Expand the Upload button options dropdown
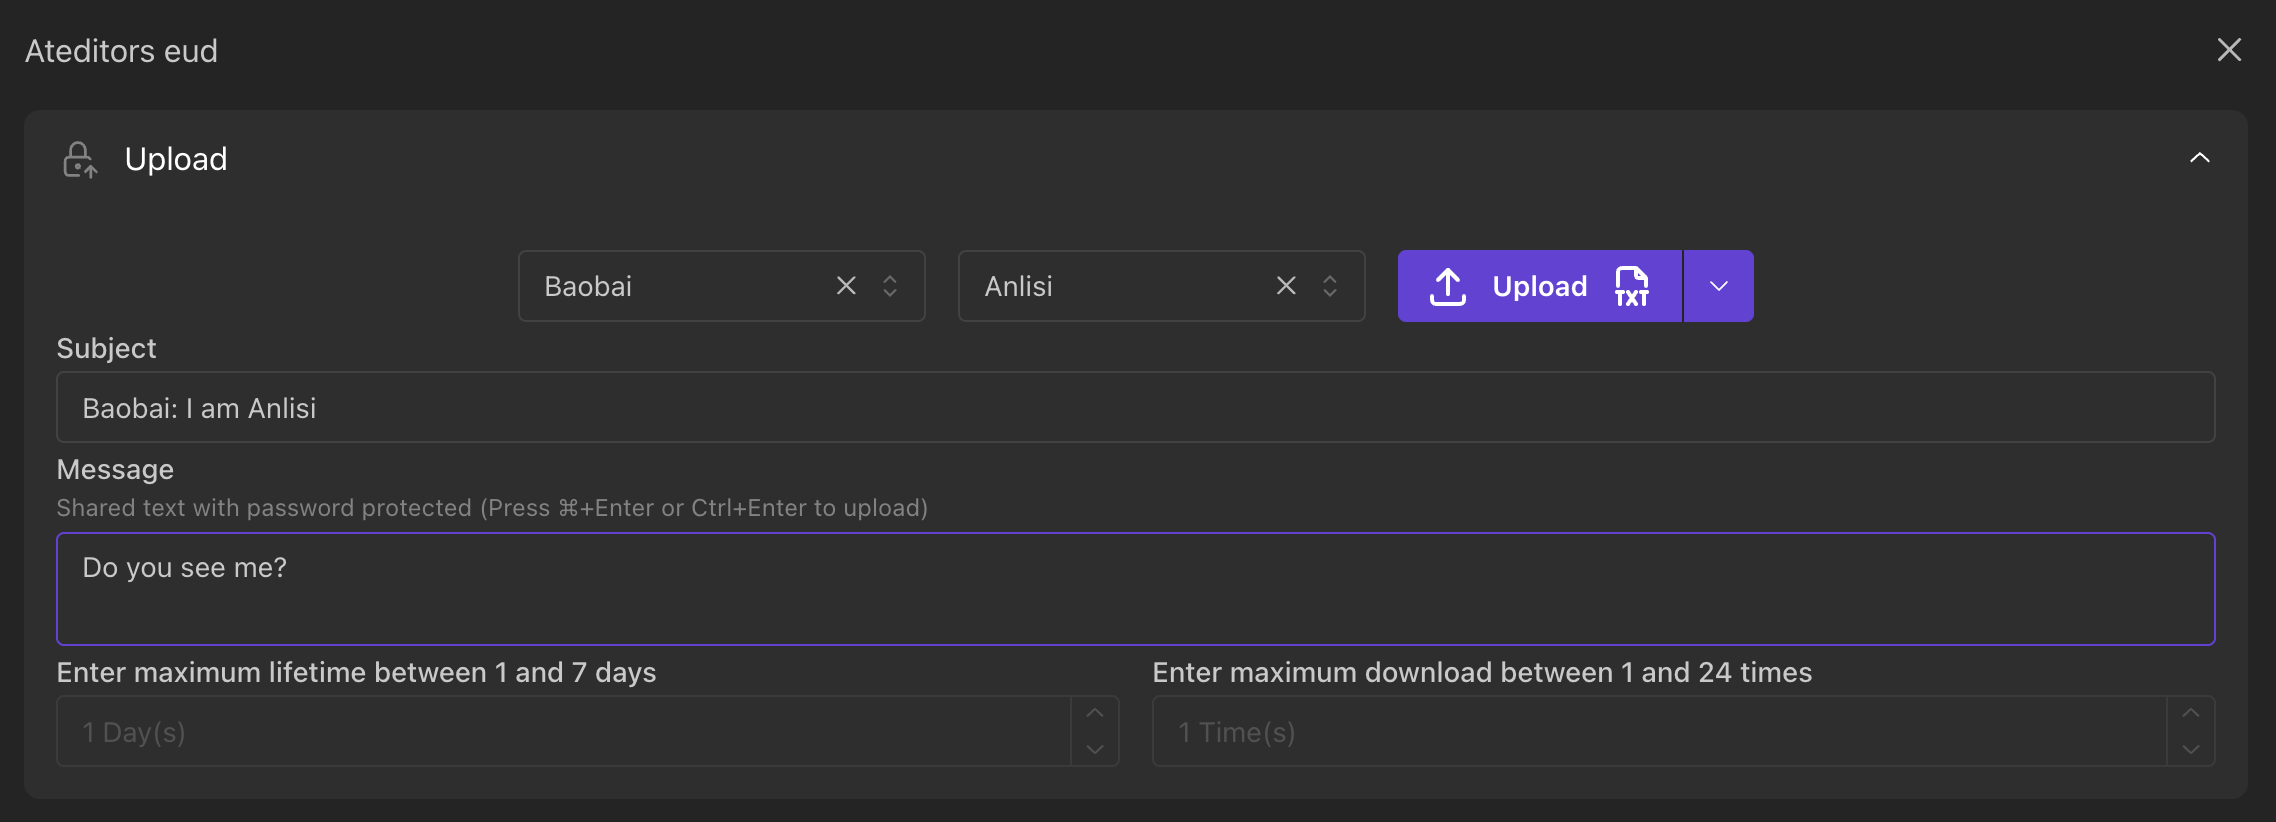 (x=1718, y=286)
